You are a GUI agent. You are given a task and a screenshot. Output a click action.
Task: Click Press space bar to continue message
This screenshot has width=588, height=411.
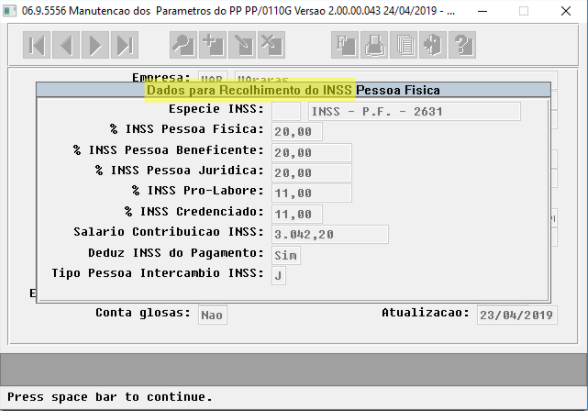110,397
